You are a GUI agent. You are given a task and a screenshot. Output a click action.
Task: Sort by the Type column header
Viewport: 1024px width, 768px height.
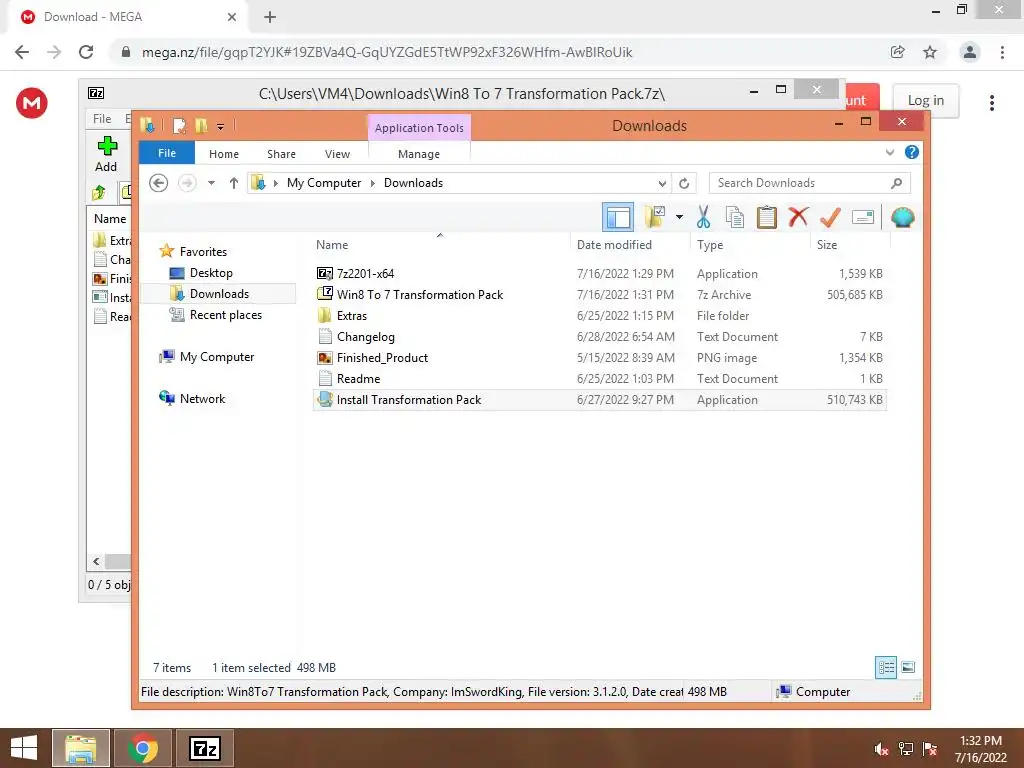tap(710, 245)
